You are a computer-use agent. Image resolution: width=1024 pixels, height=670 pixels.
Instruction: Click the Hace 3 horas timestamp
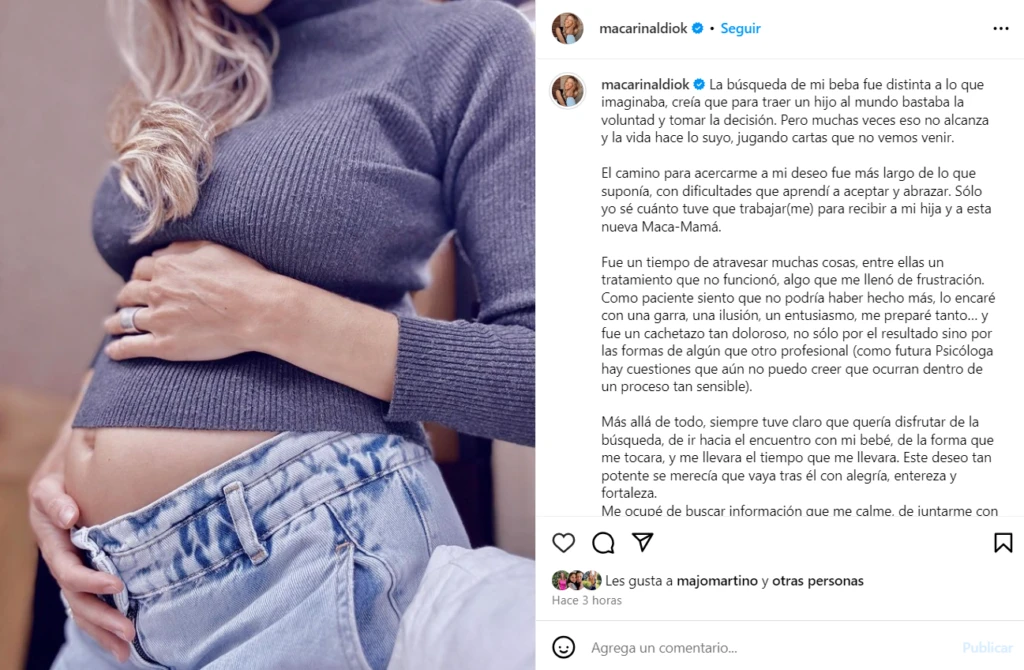[586, 600]
